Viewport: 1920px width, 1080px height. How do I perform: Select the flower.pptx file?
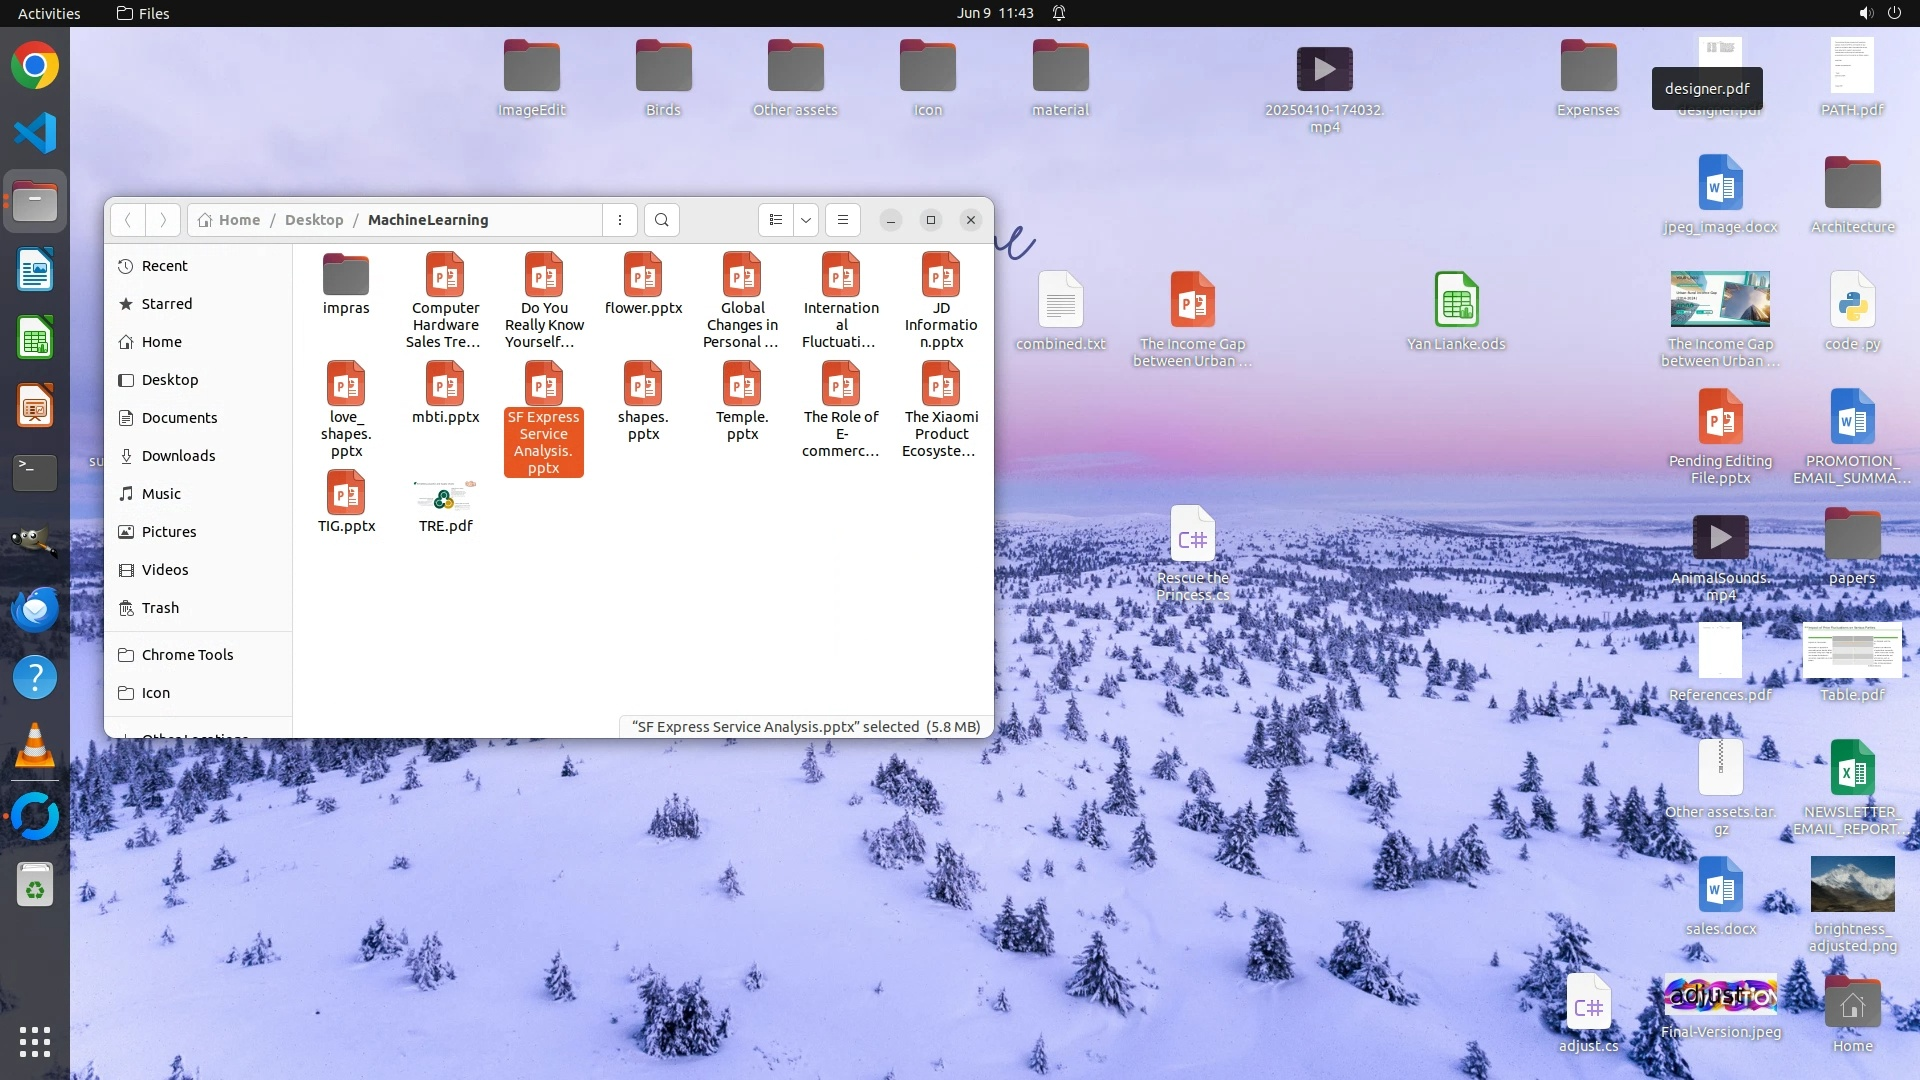coord(643,277)
